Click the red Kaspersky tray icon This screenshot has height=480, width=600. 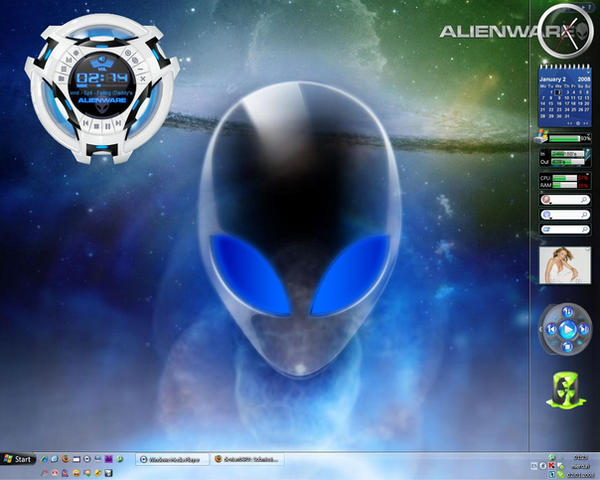click(x=551, y=466)
